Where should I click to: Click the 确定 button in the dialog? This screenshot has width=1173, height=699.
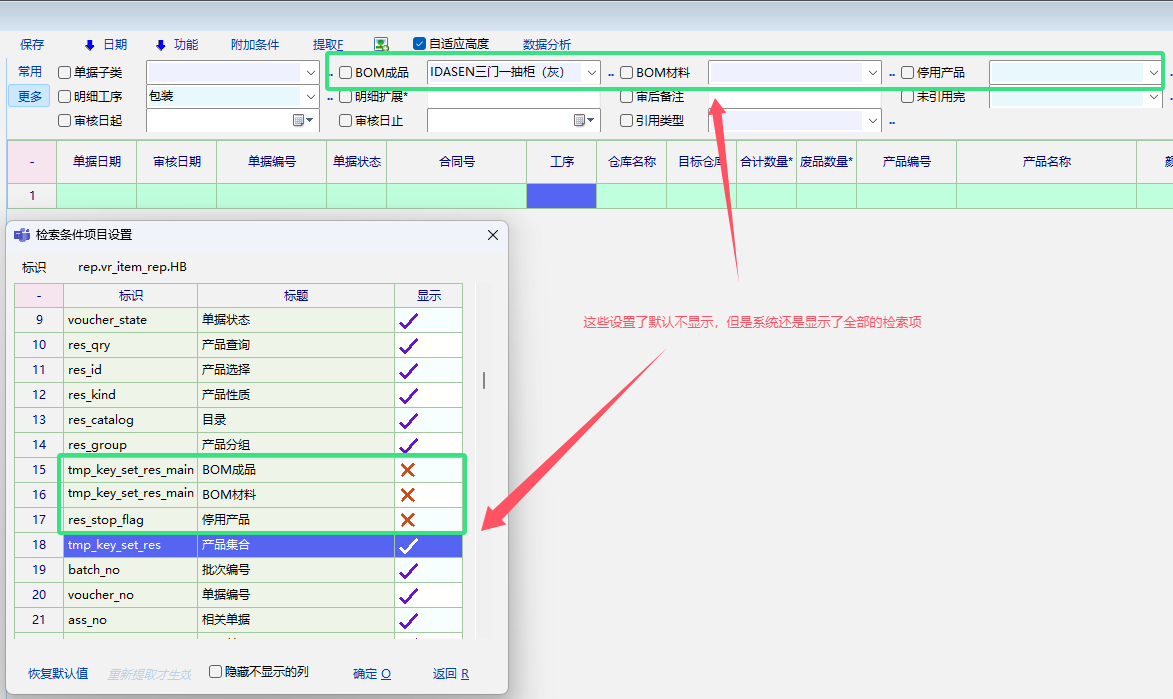point(371,674)
